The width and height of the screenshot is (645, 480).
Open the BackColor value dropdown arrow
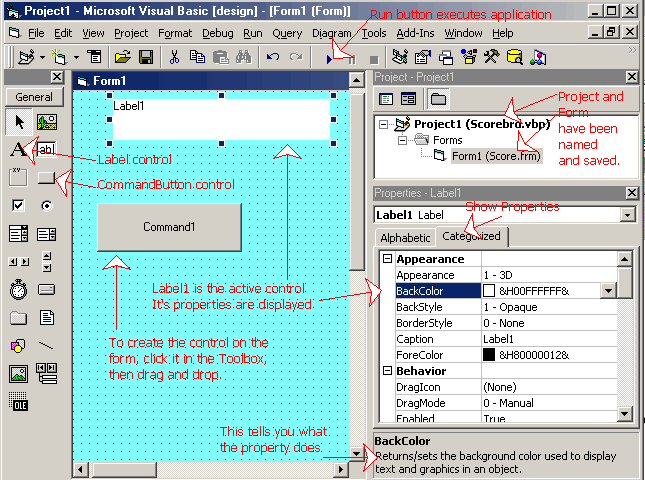[608, 291]
